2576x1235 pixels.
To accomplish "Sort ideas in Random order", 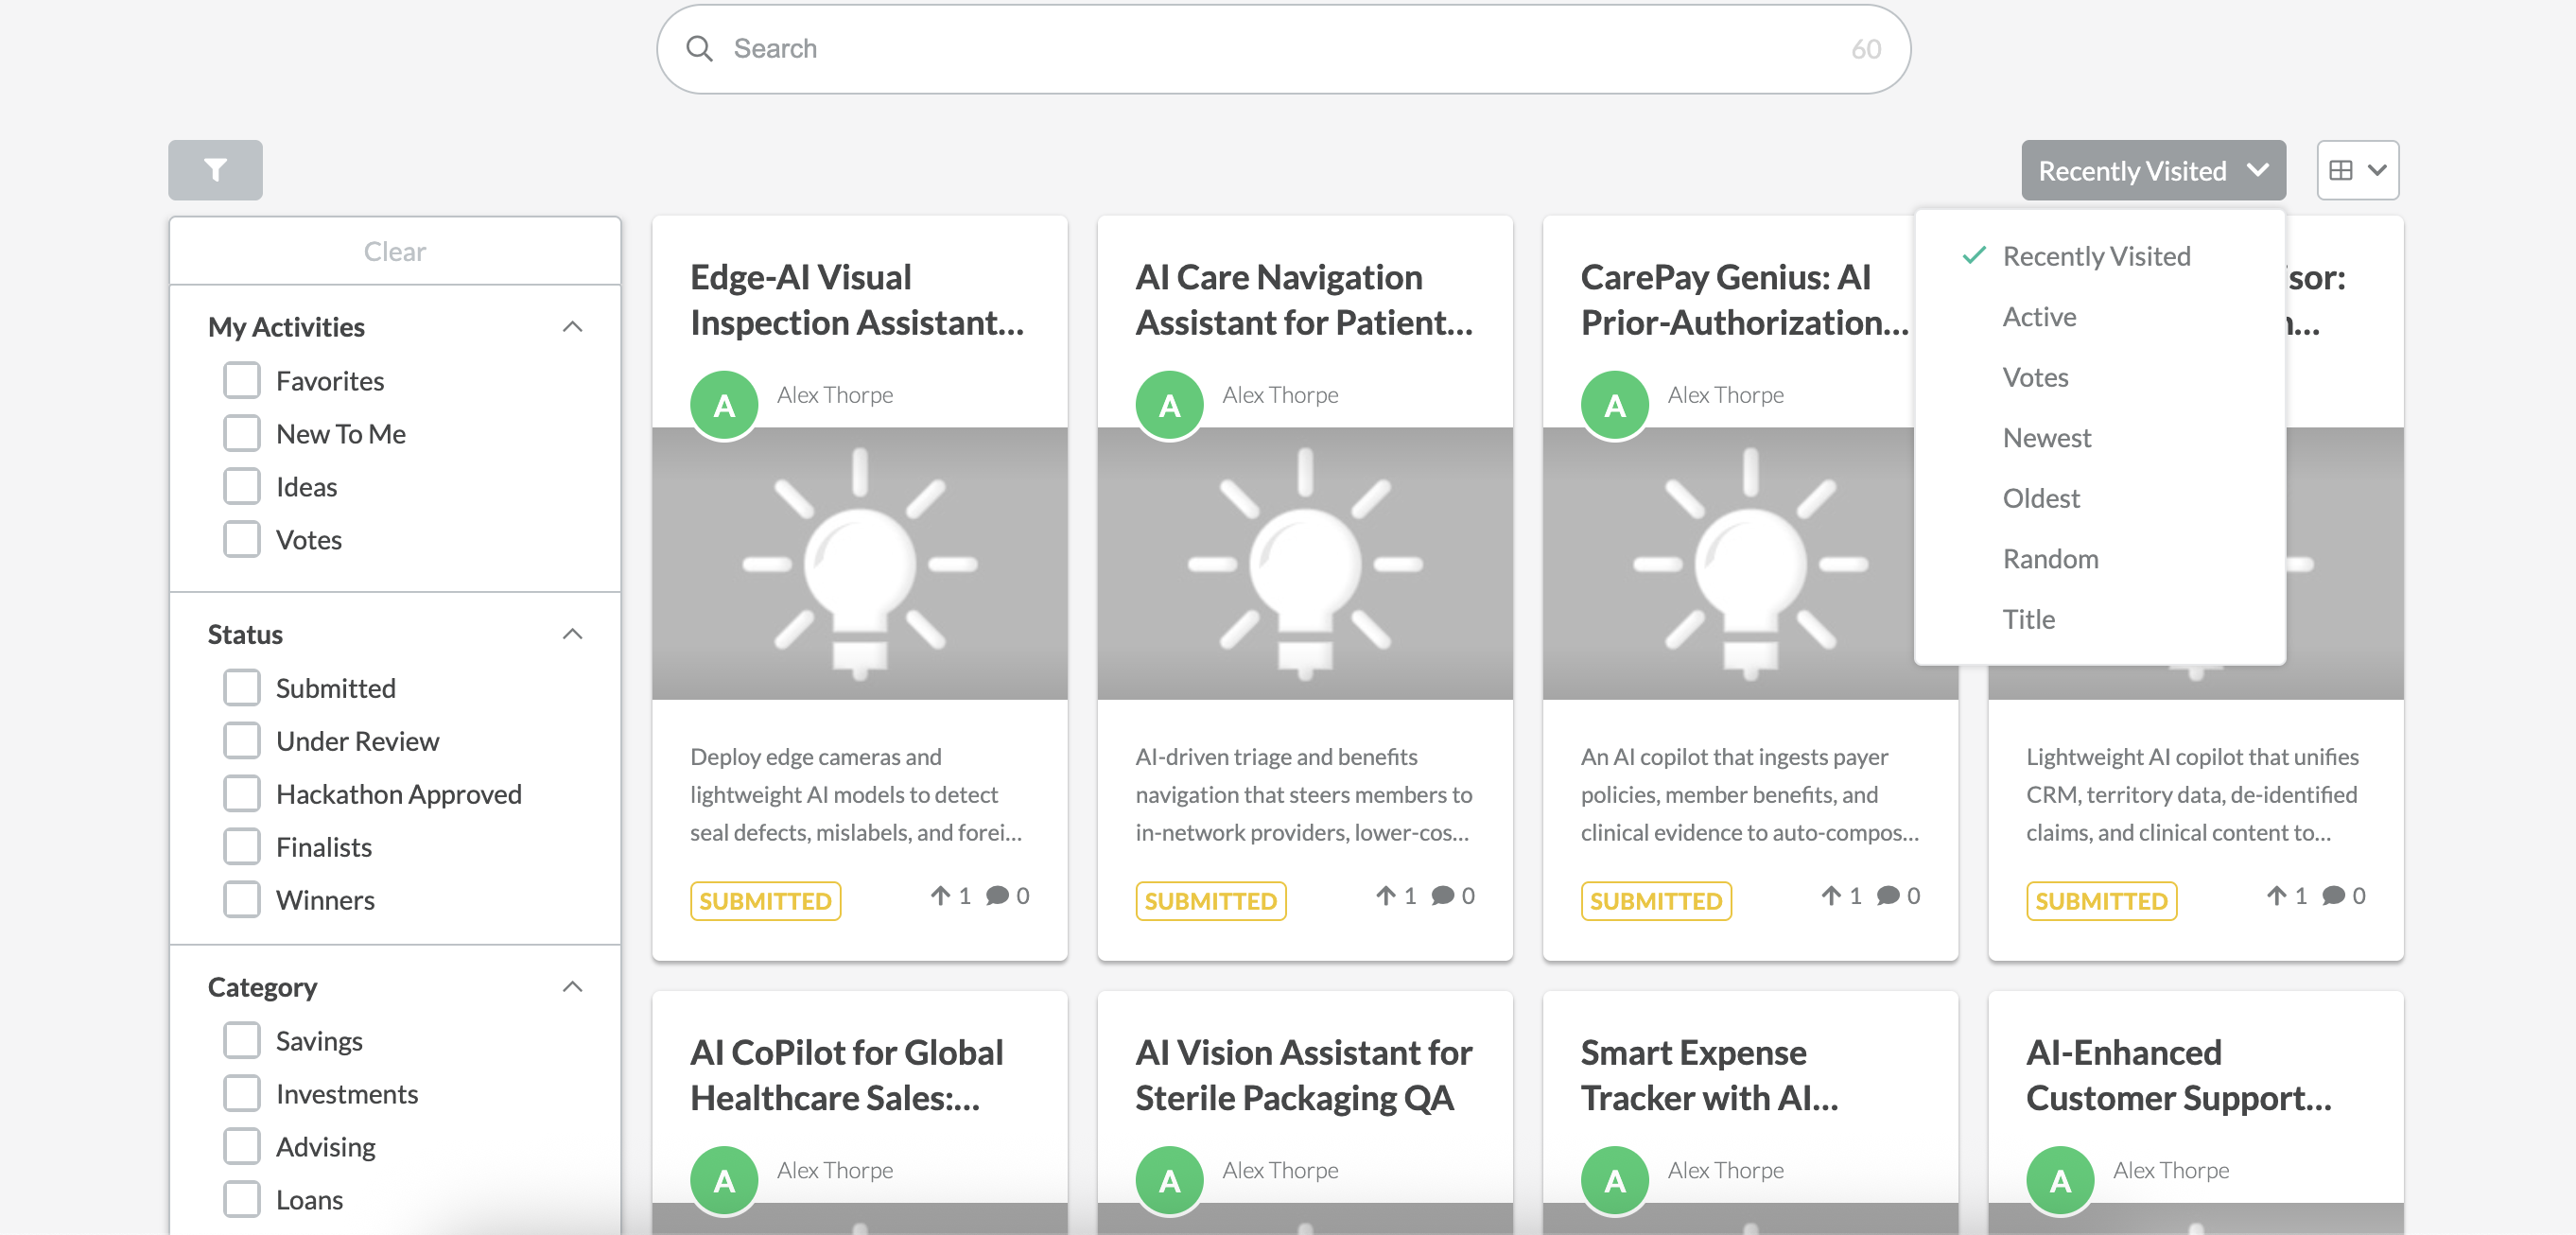I will point(2050,559).
